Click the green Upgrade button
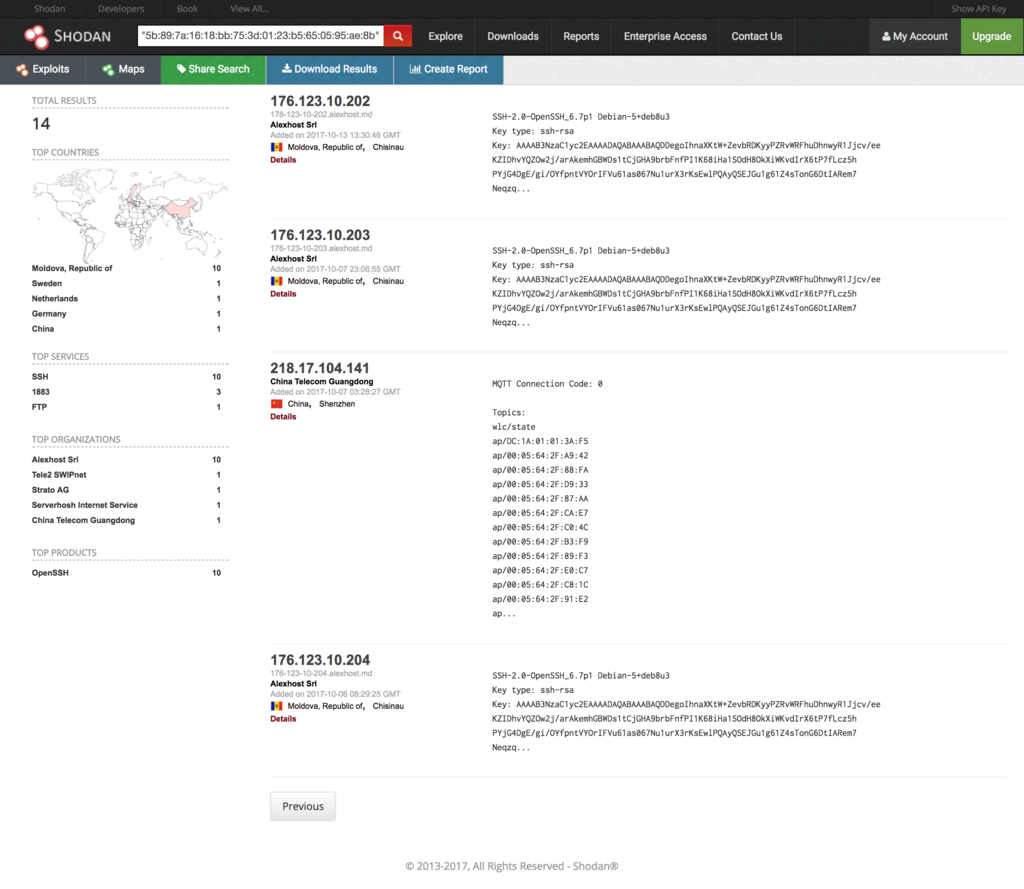Image resolution: width=1024 pixels, height=889 pixels. point(991,37)
